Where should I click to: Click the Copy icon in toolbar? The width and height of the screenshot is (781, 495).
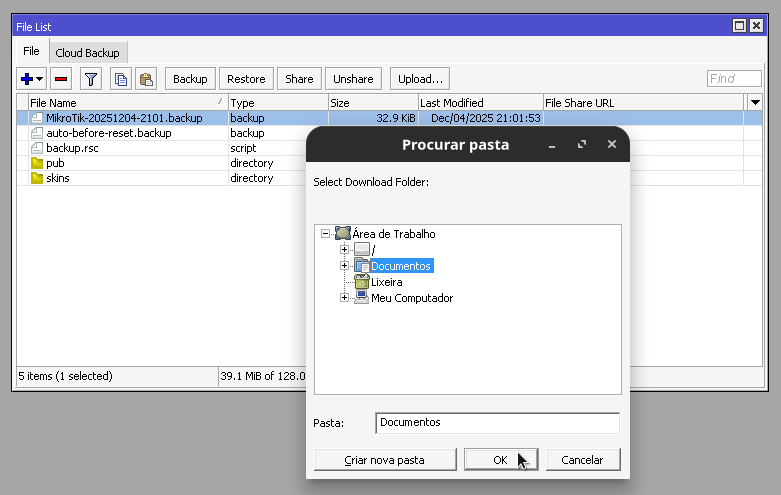pos(120,79)
